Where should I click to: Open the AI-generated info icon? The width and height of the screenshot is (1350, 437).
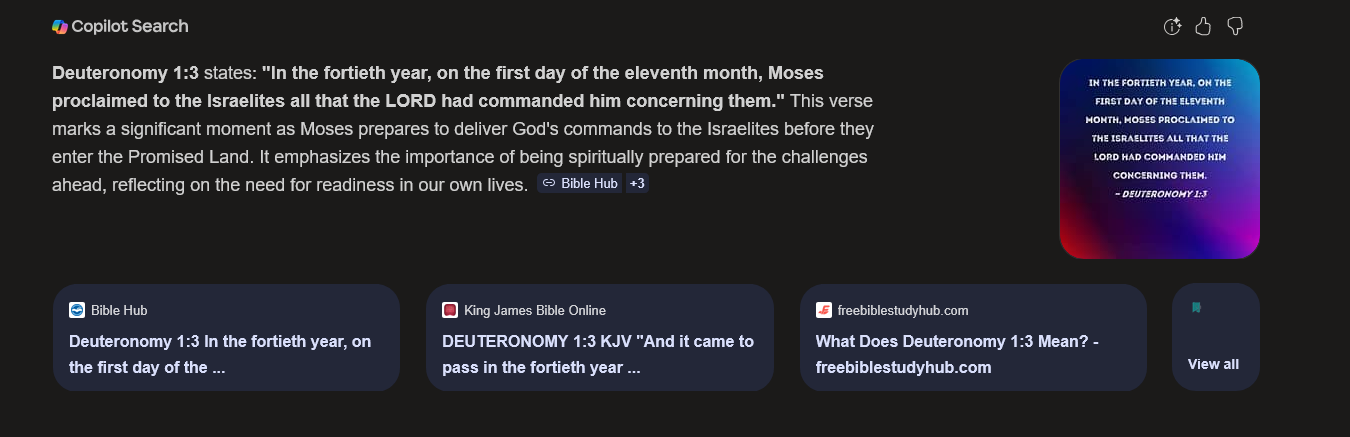click(x=1173, y=26)
